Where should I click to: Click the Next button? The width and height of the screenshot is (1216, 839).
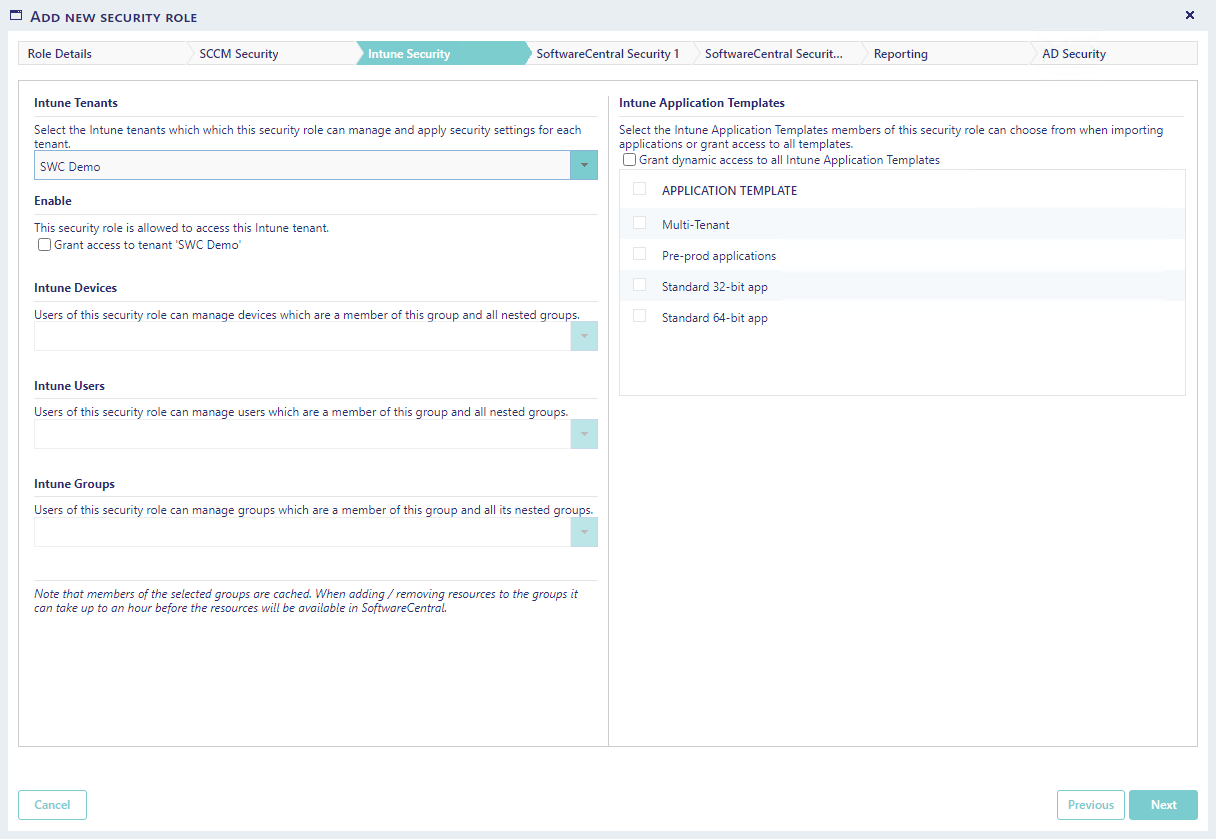[x=1163, y=805]
